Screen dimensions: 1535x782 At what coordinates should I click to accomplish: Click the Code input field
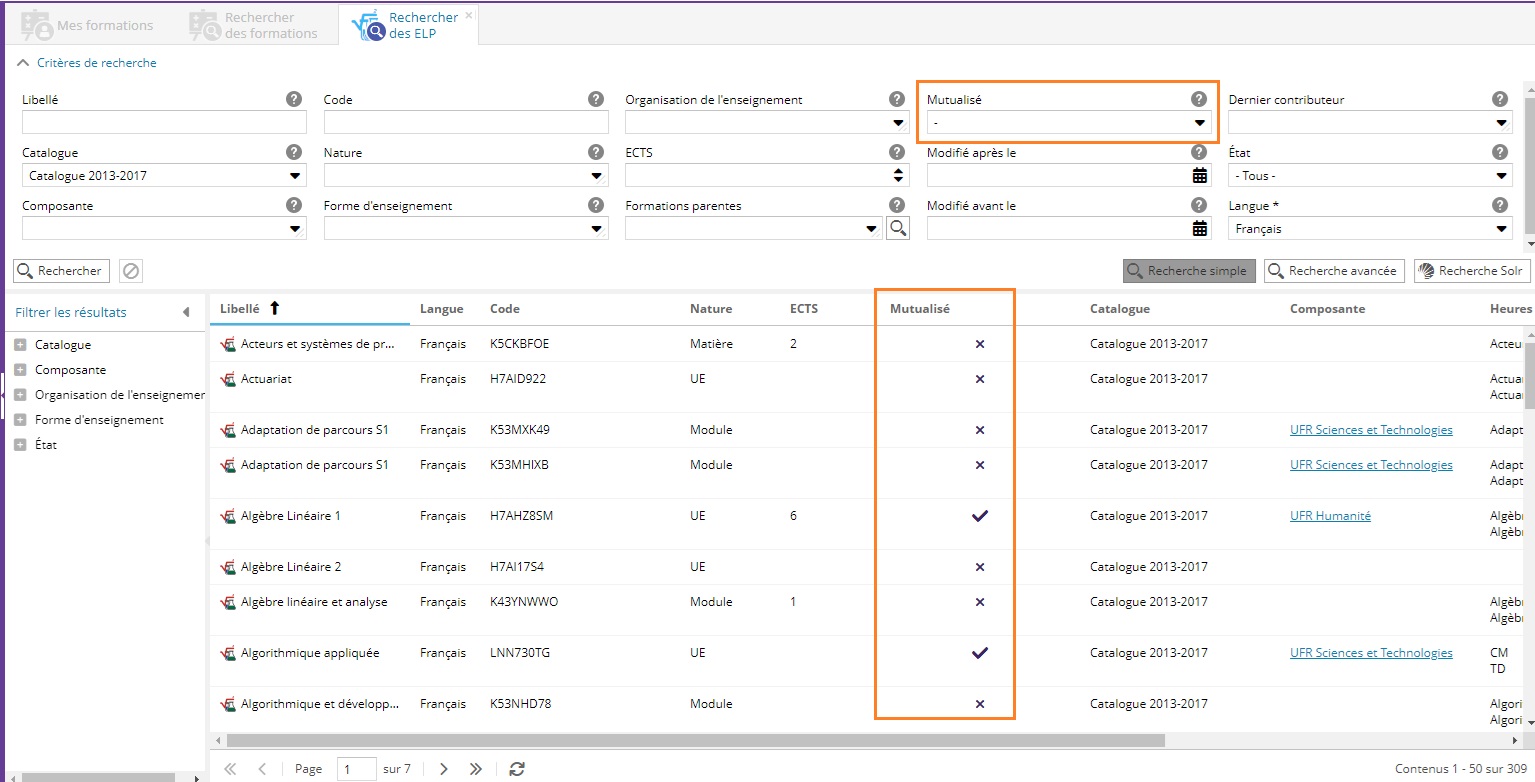pos(466,122)
